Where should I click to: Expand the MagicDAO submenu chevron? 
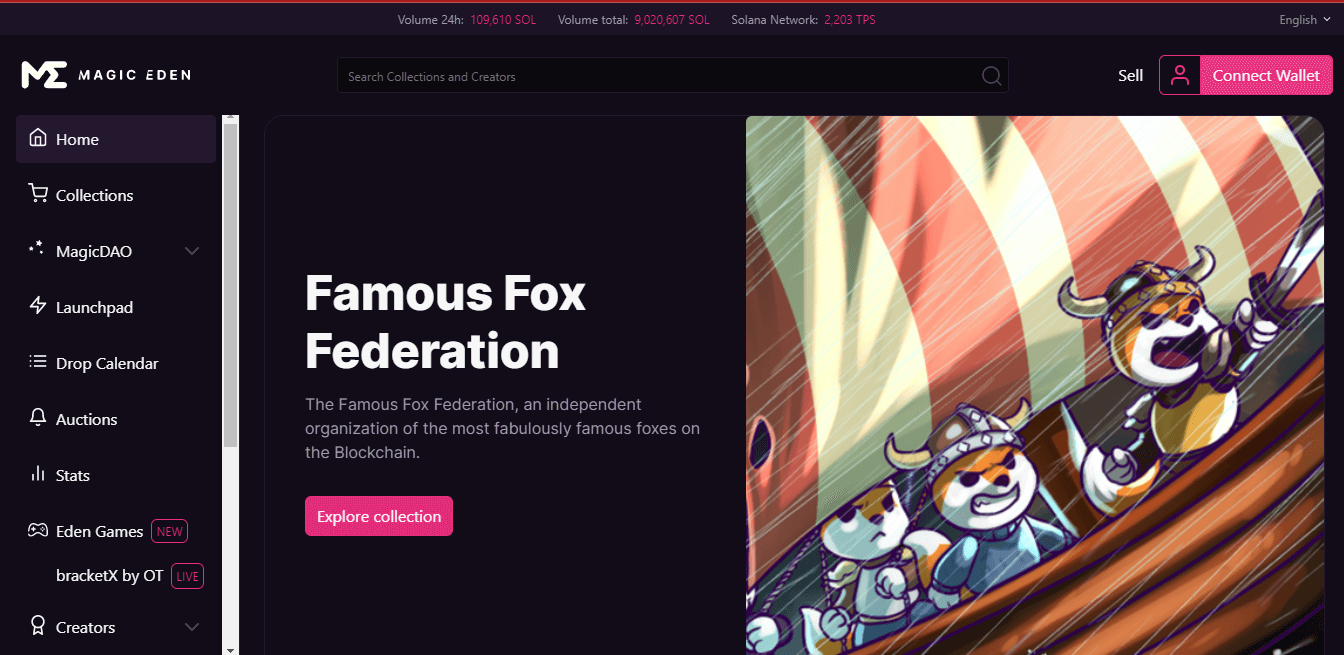pos(193,251)
